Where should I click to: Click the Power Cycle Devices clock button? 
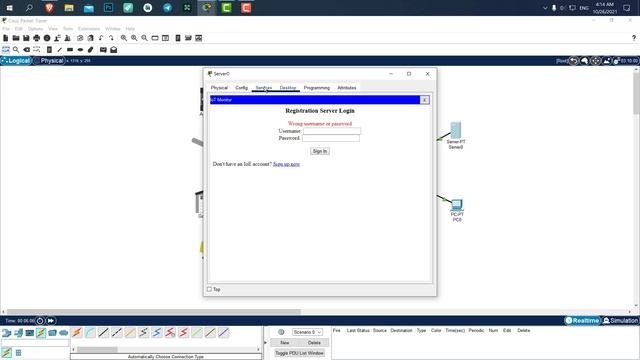point(40,320)
